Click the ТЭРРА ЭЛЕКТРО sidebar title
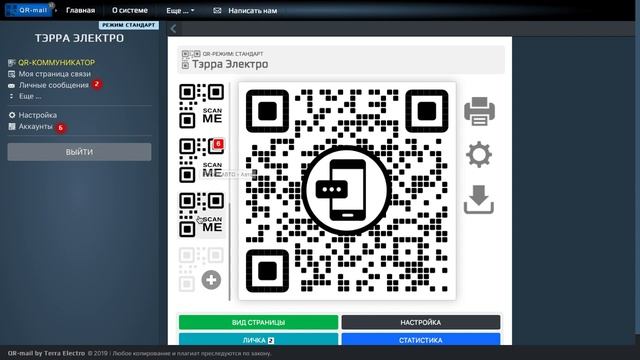The width and height of the screenshot is (640, 360). pos(79,38)
